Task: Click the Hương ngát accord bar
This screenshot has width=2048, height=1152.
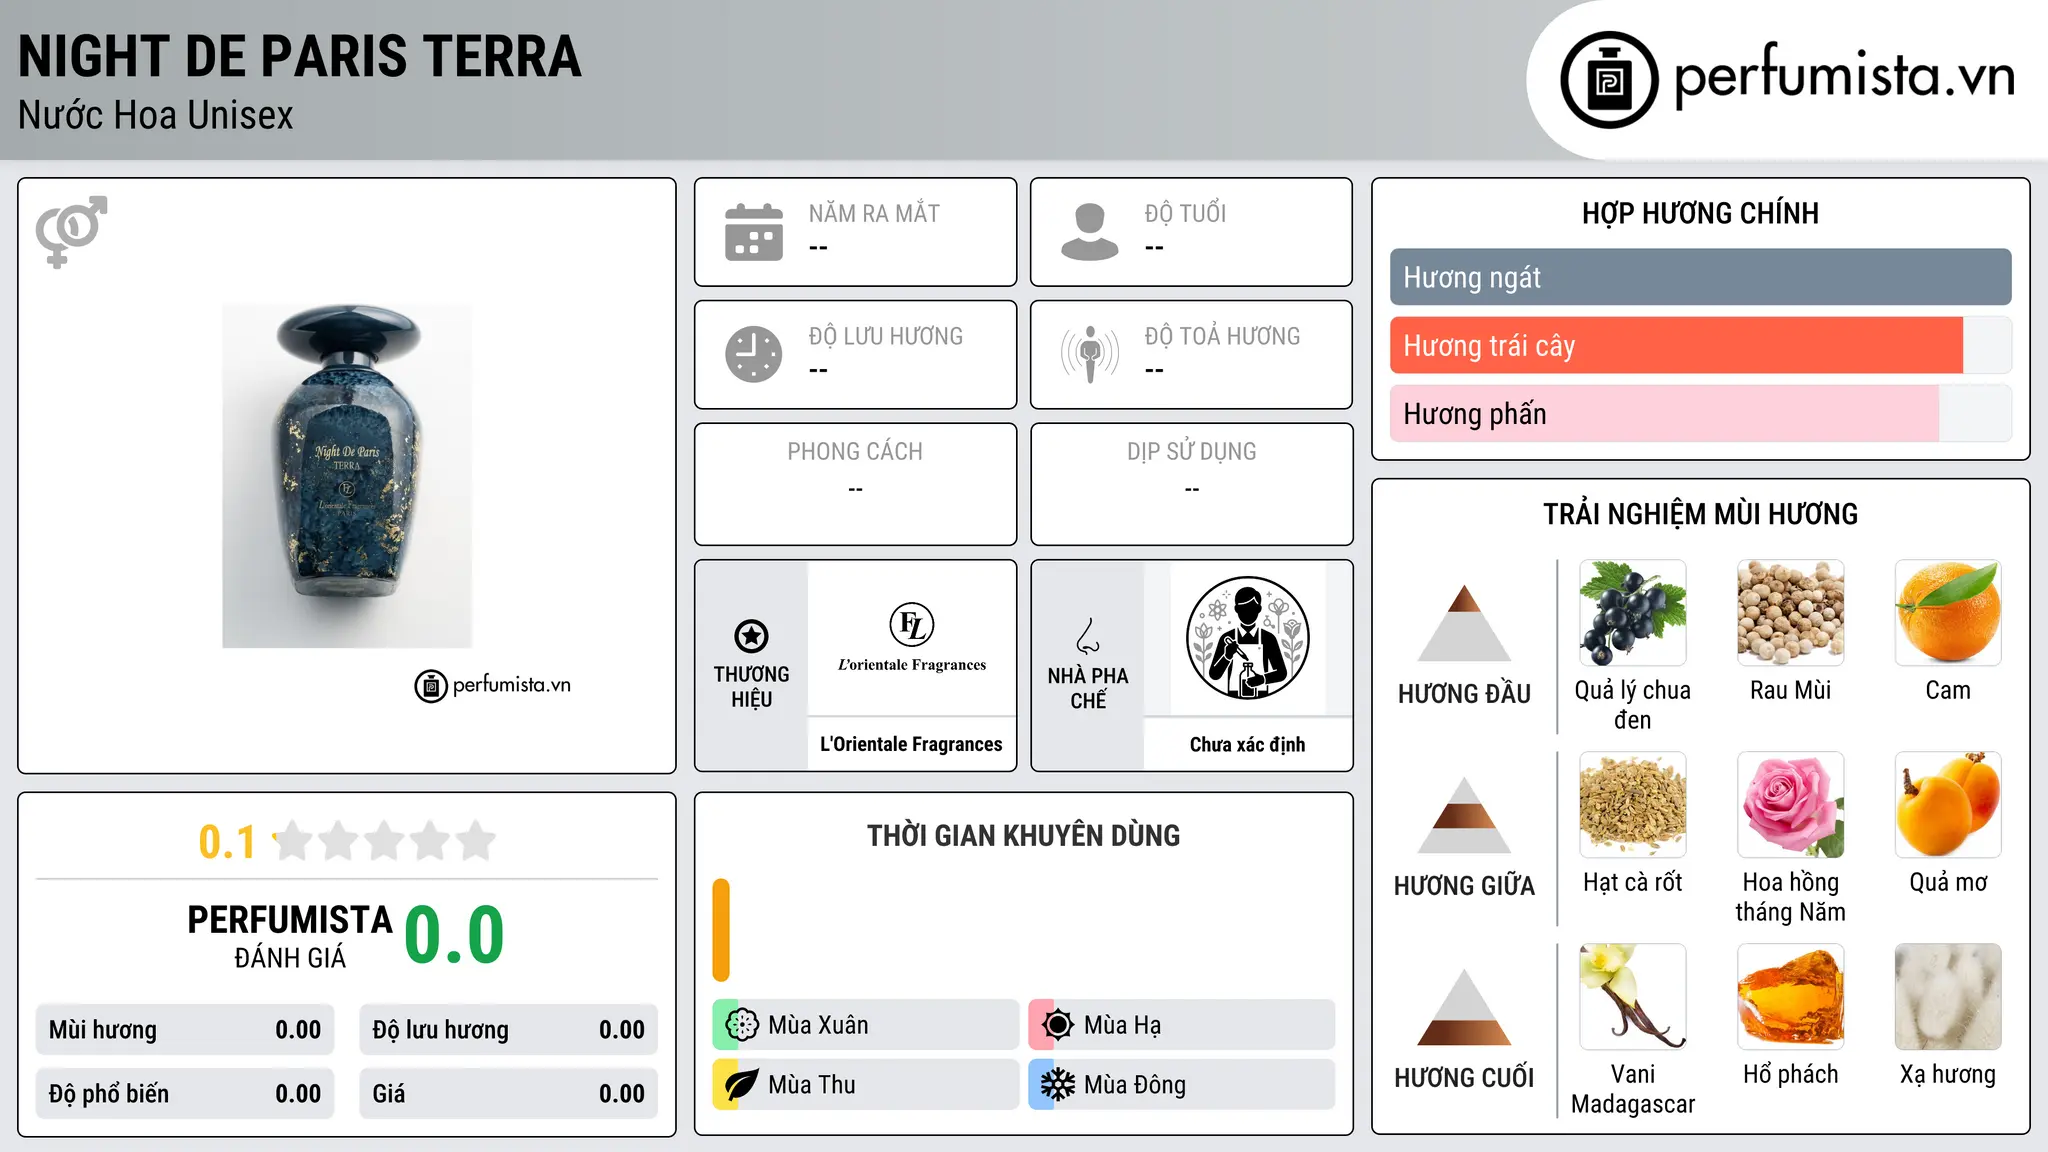Action: (x=1701, y=277)
